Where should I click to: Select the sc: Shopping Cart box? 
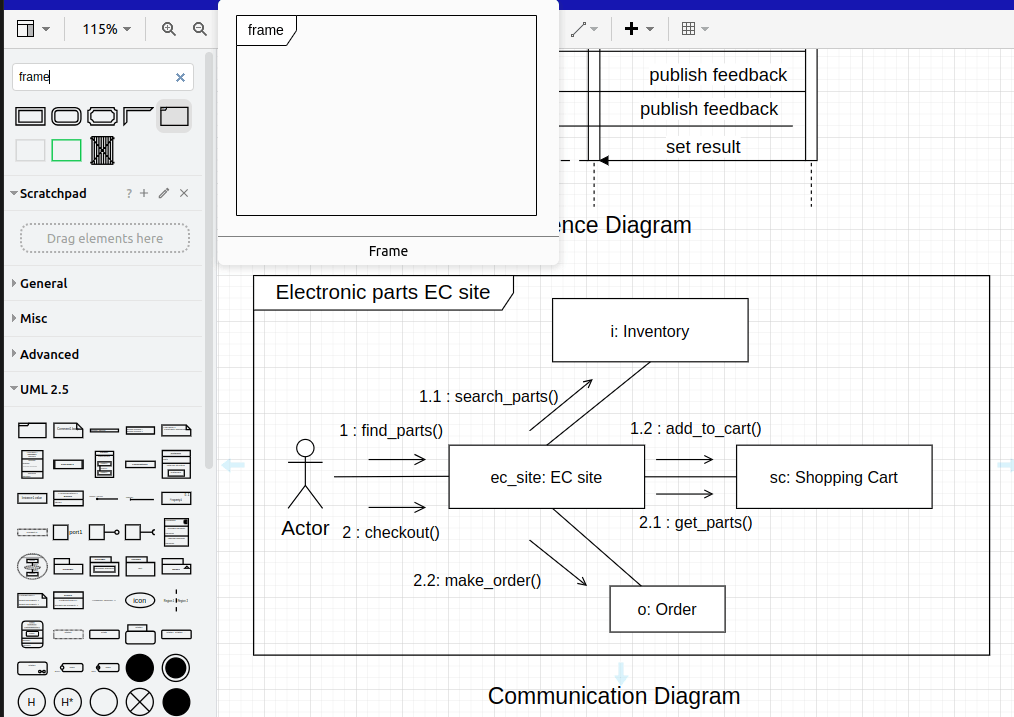[x=834, y=476]
